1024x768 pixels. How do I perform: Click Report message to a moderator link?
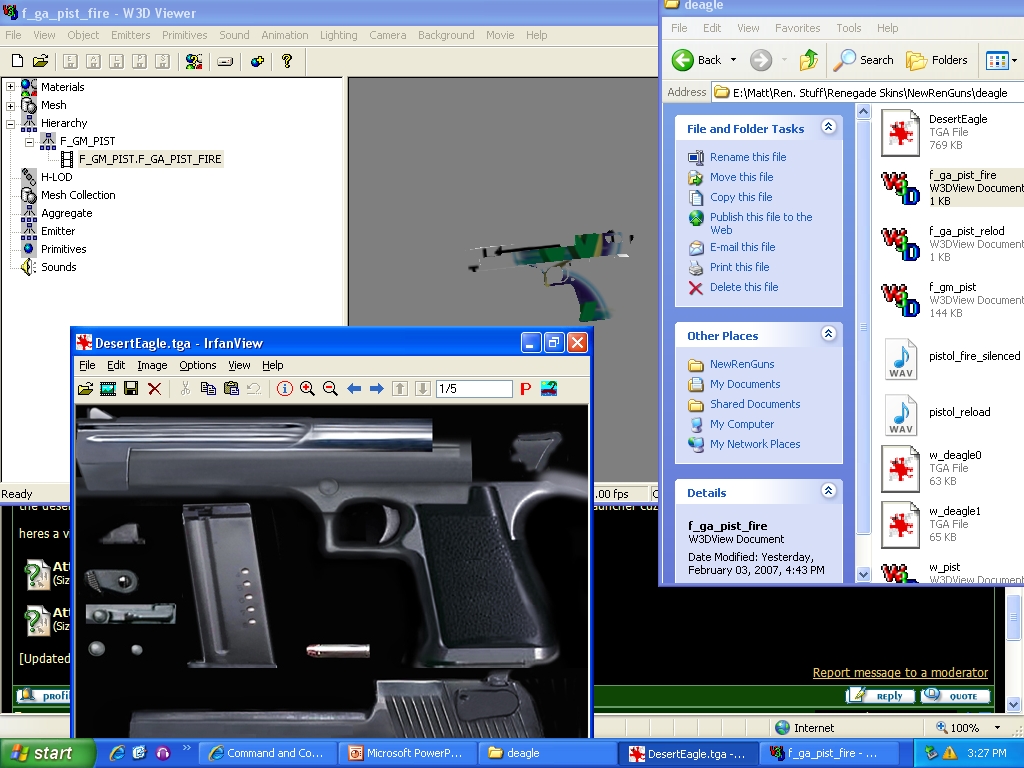point(900,673)
